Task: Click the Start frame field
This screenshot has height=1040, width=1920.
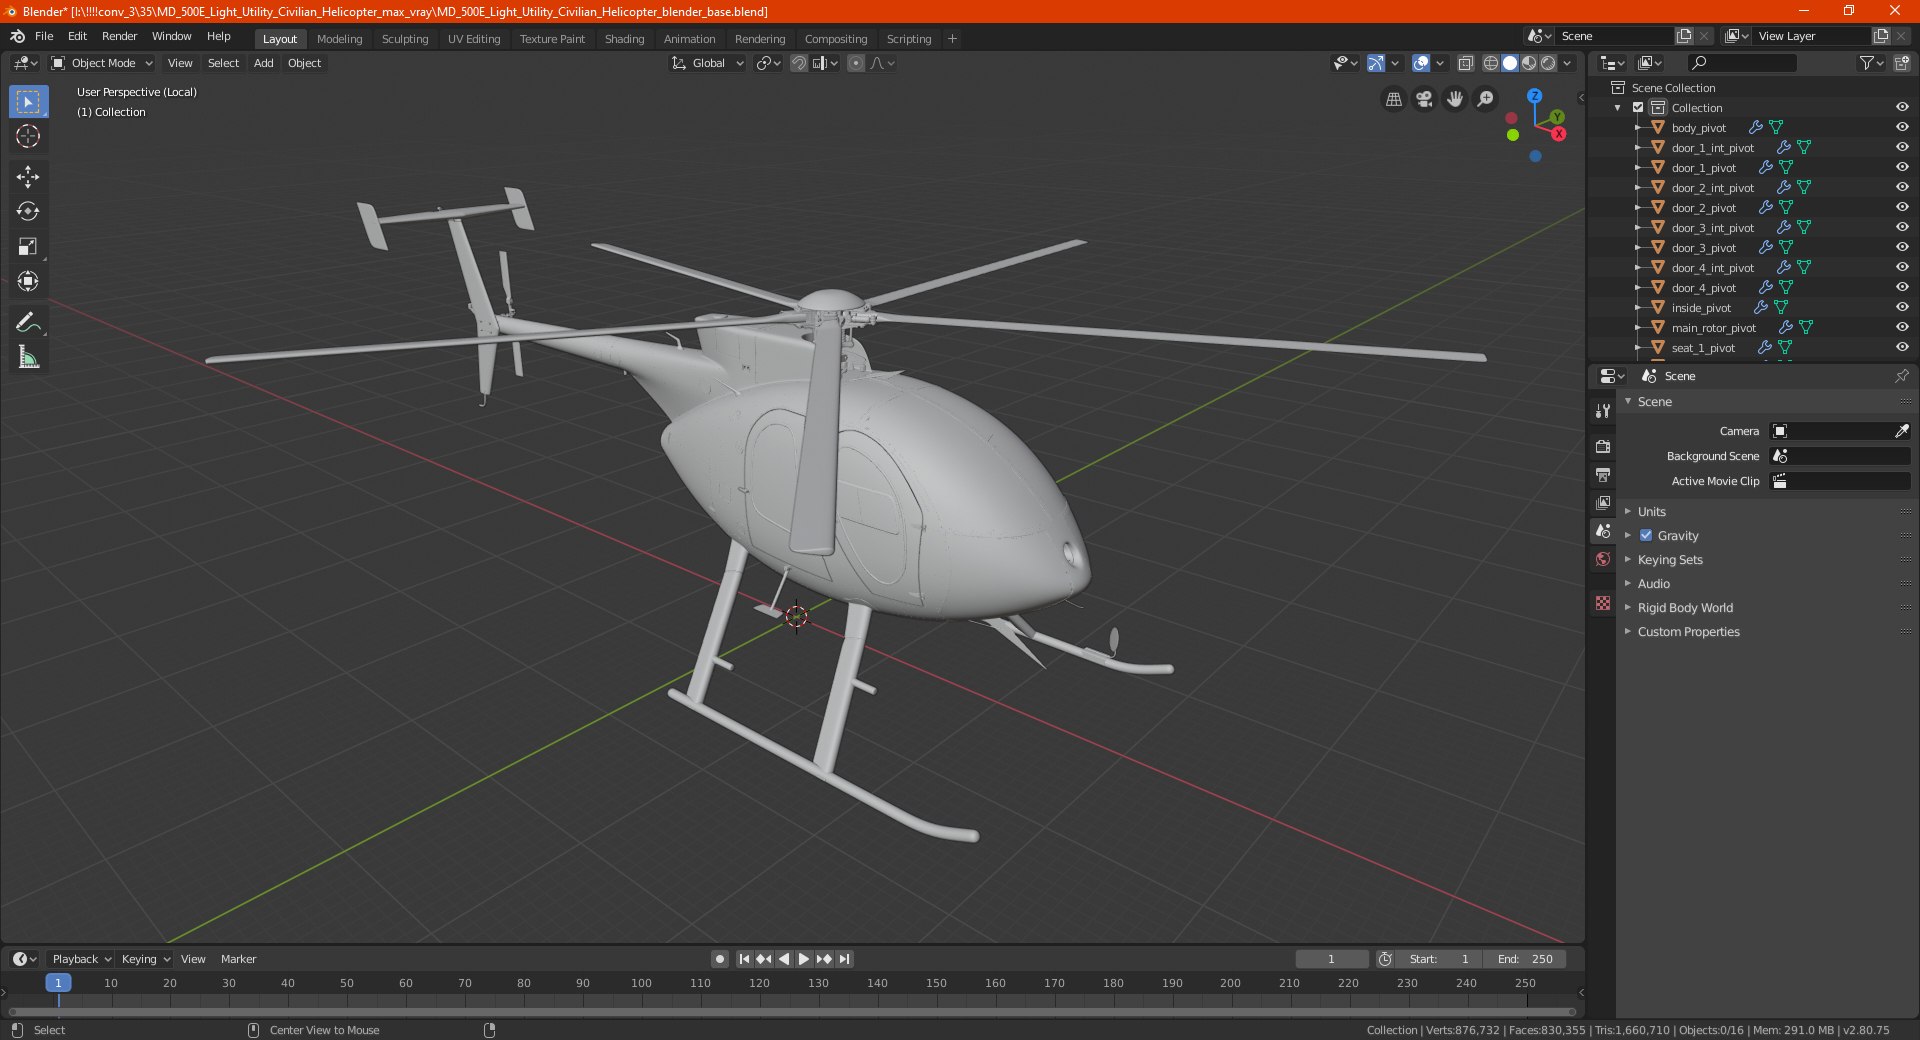Action: (x=1439, y=959)
